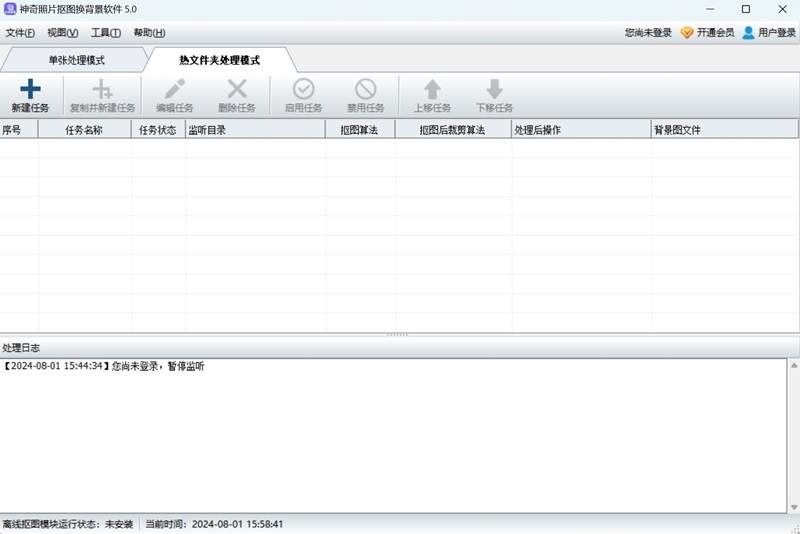
Task: Click the 启用任务 checkmark icon
Action: point(304,89)
